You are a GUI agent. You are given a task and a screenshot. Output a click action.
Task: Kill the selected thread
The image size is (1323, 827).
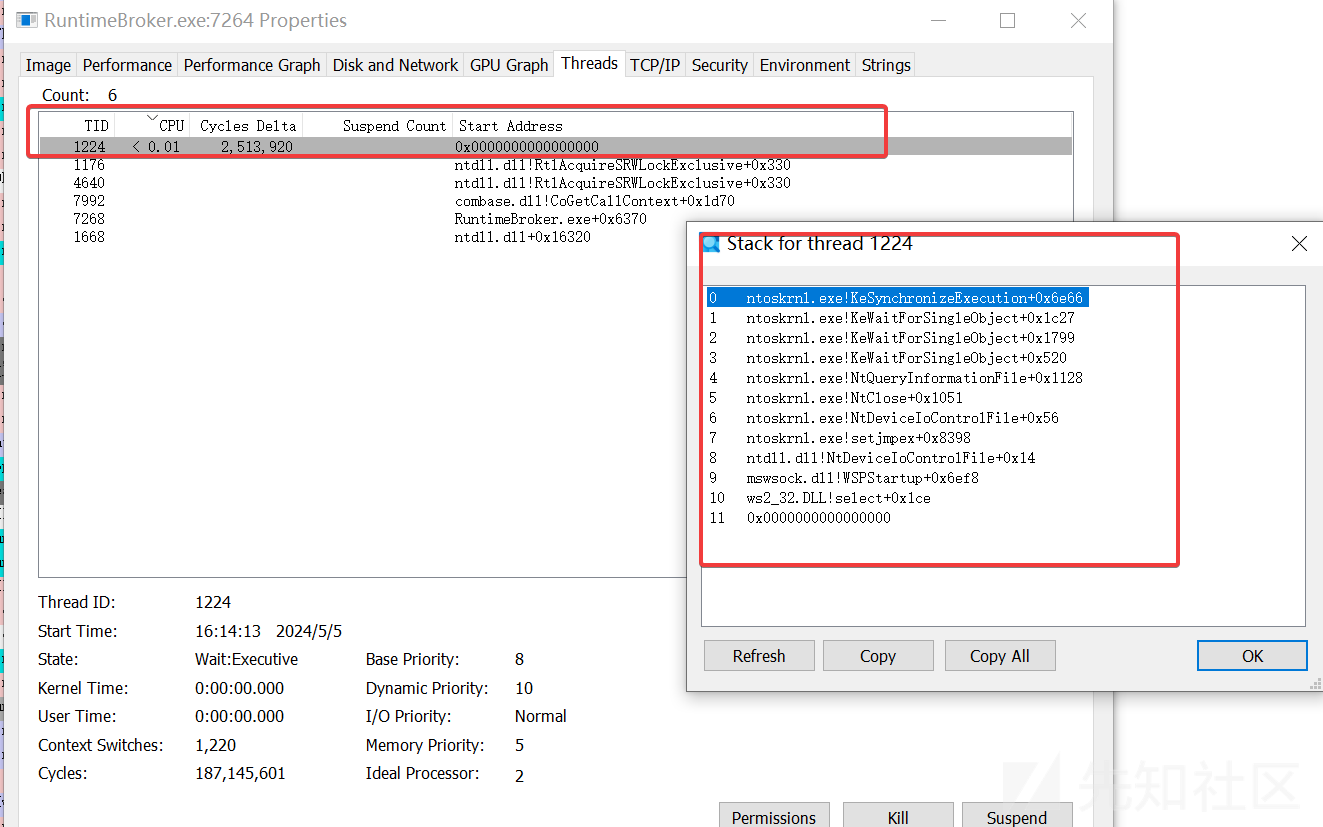[x=898, y=817]
